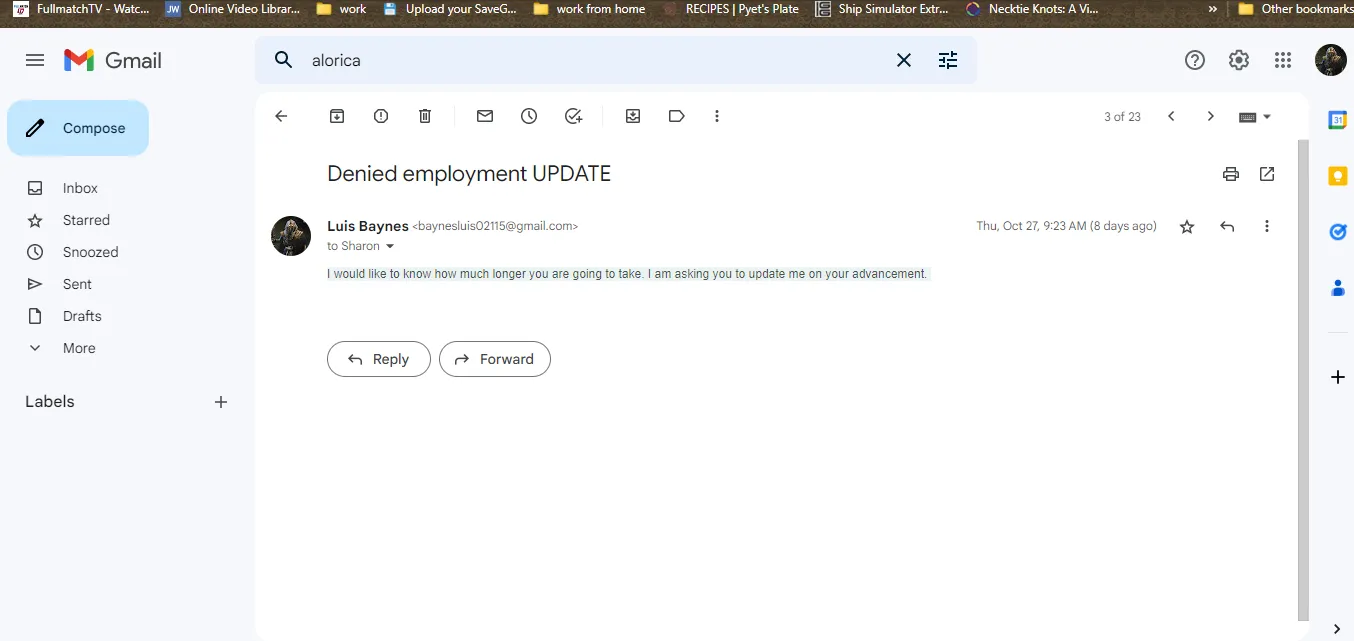
Task: Toggle the main menu hamburger icon
Action: pos(35,60)
